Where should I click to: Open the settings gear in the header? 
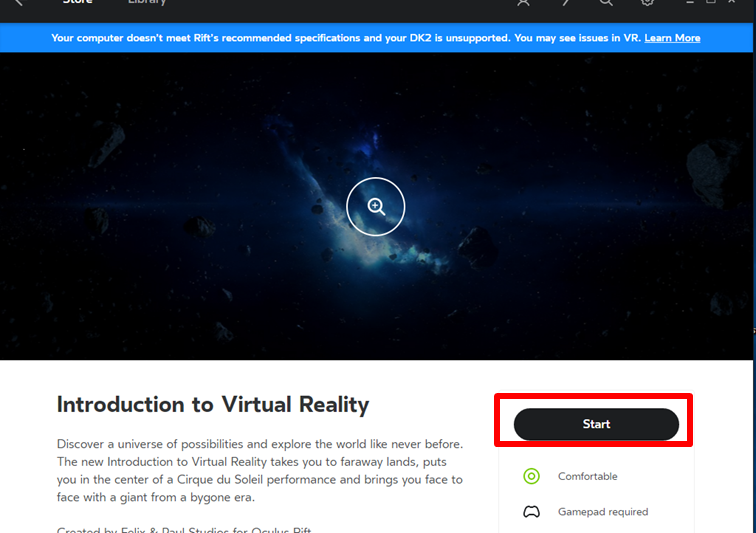click(x=647, y=3)
